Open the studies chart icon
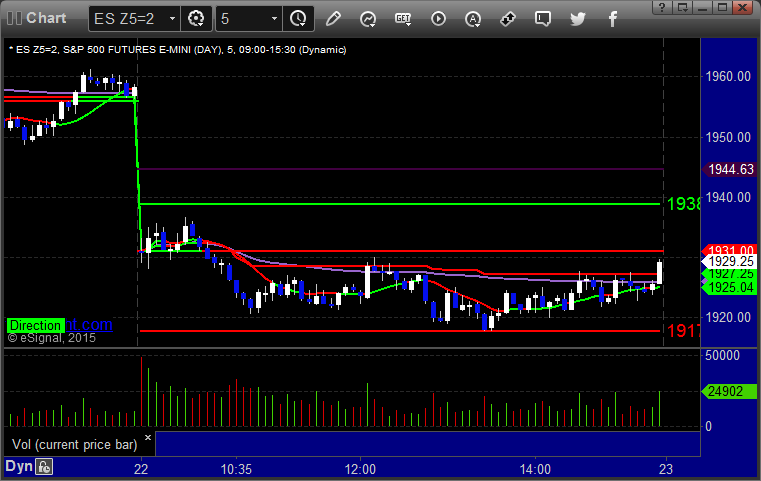The width and height of the screenshot is (761, 481). click(368, 19)
